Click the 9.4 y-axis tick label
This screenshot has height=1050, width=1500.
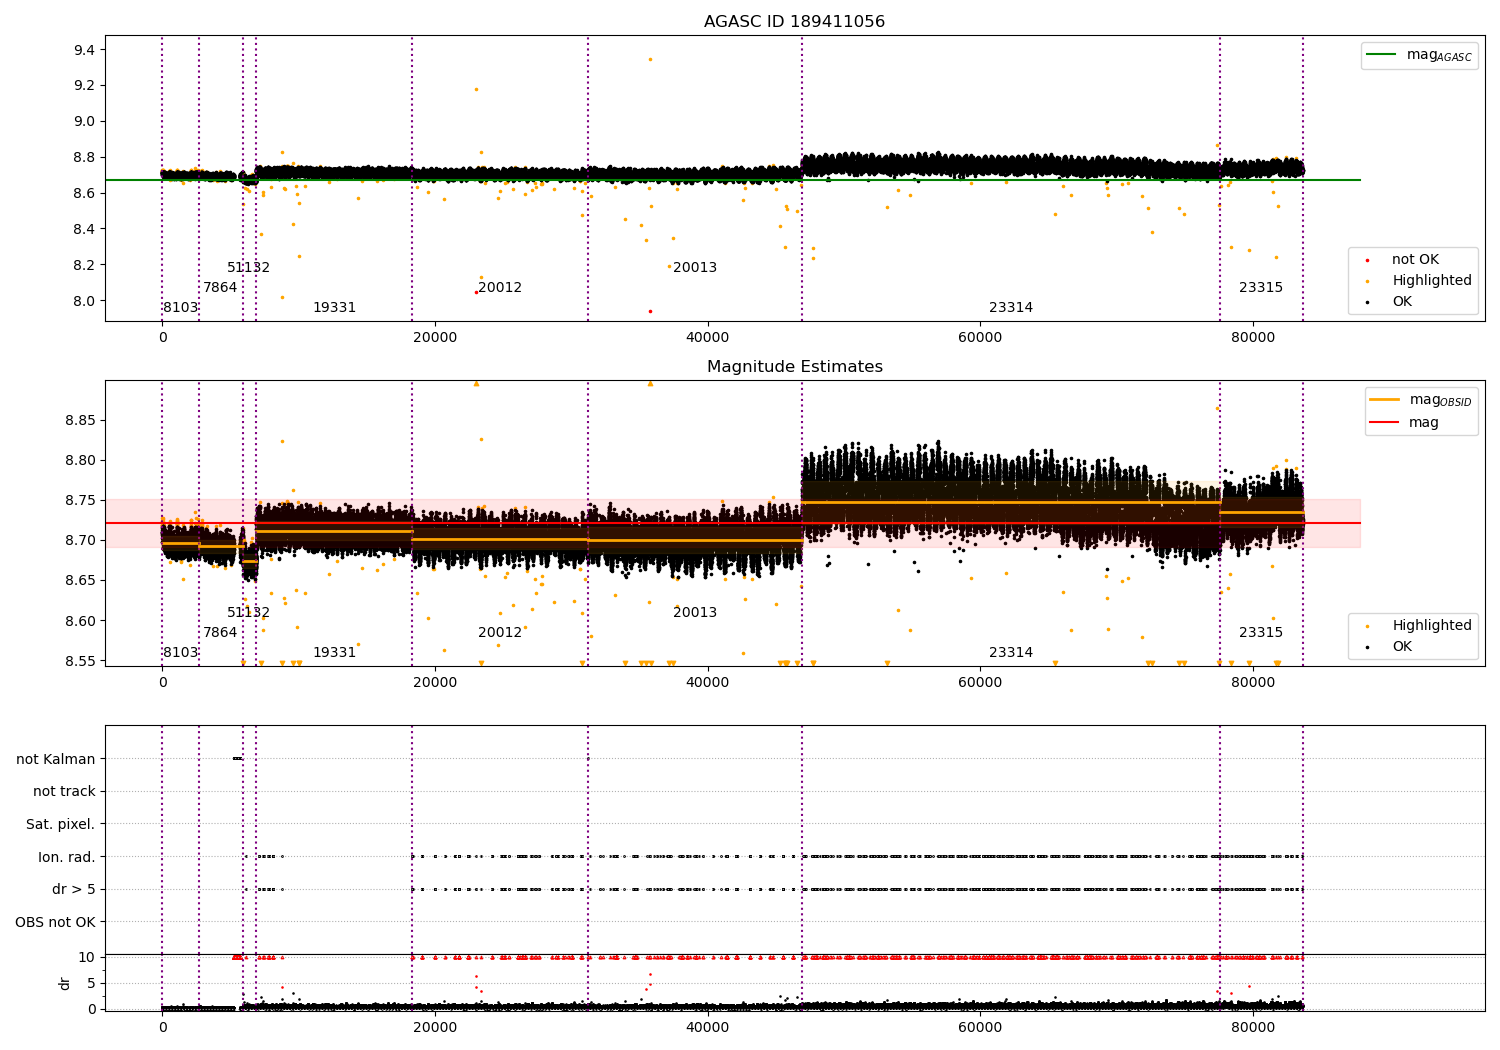[x=85, y=50]
